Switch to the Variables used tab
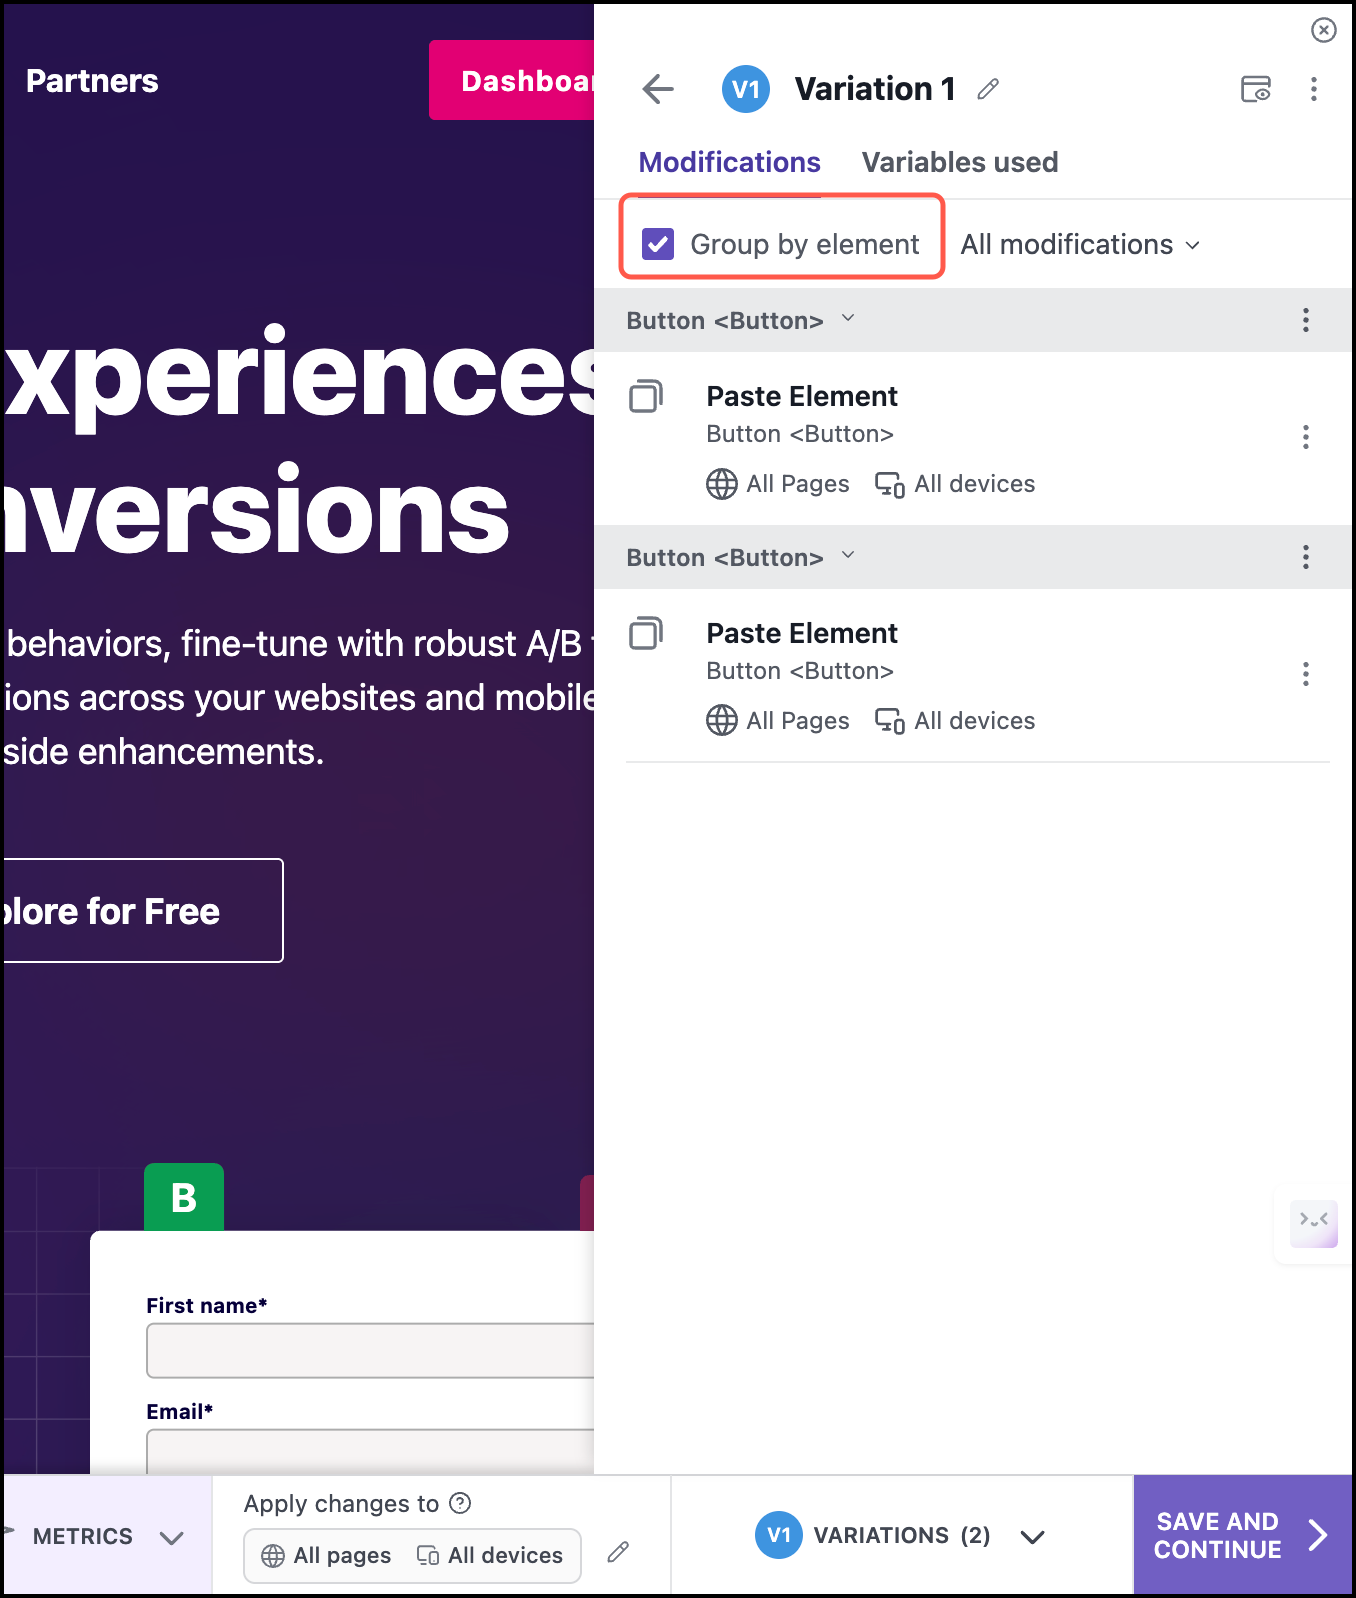1356x1598 pixels. point(959,162)
